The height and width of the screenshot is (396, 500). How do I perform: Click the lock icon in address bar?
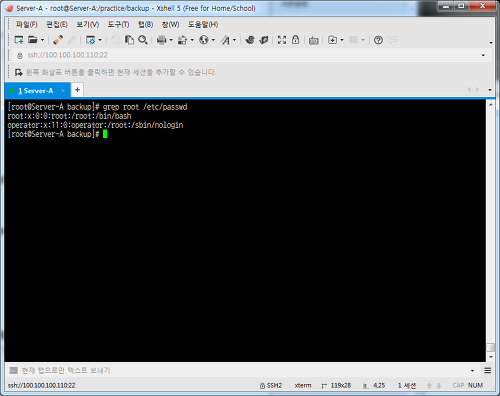[x=20, y=56]
